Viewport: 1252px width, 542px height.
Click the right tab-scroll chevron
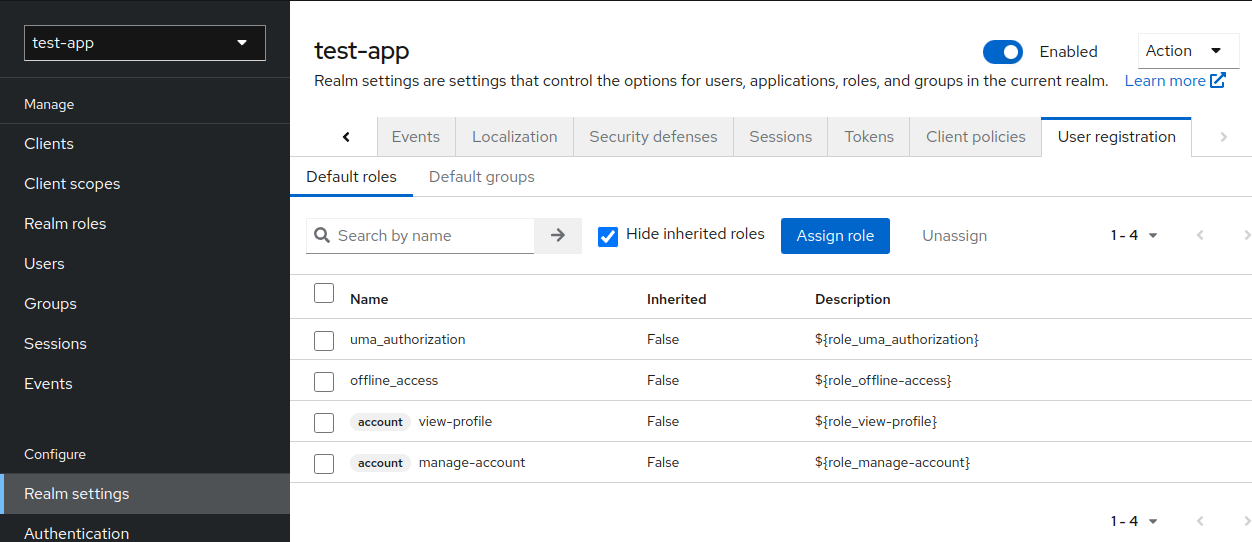click(1223, 137)
